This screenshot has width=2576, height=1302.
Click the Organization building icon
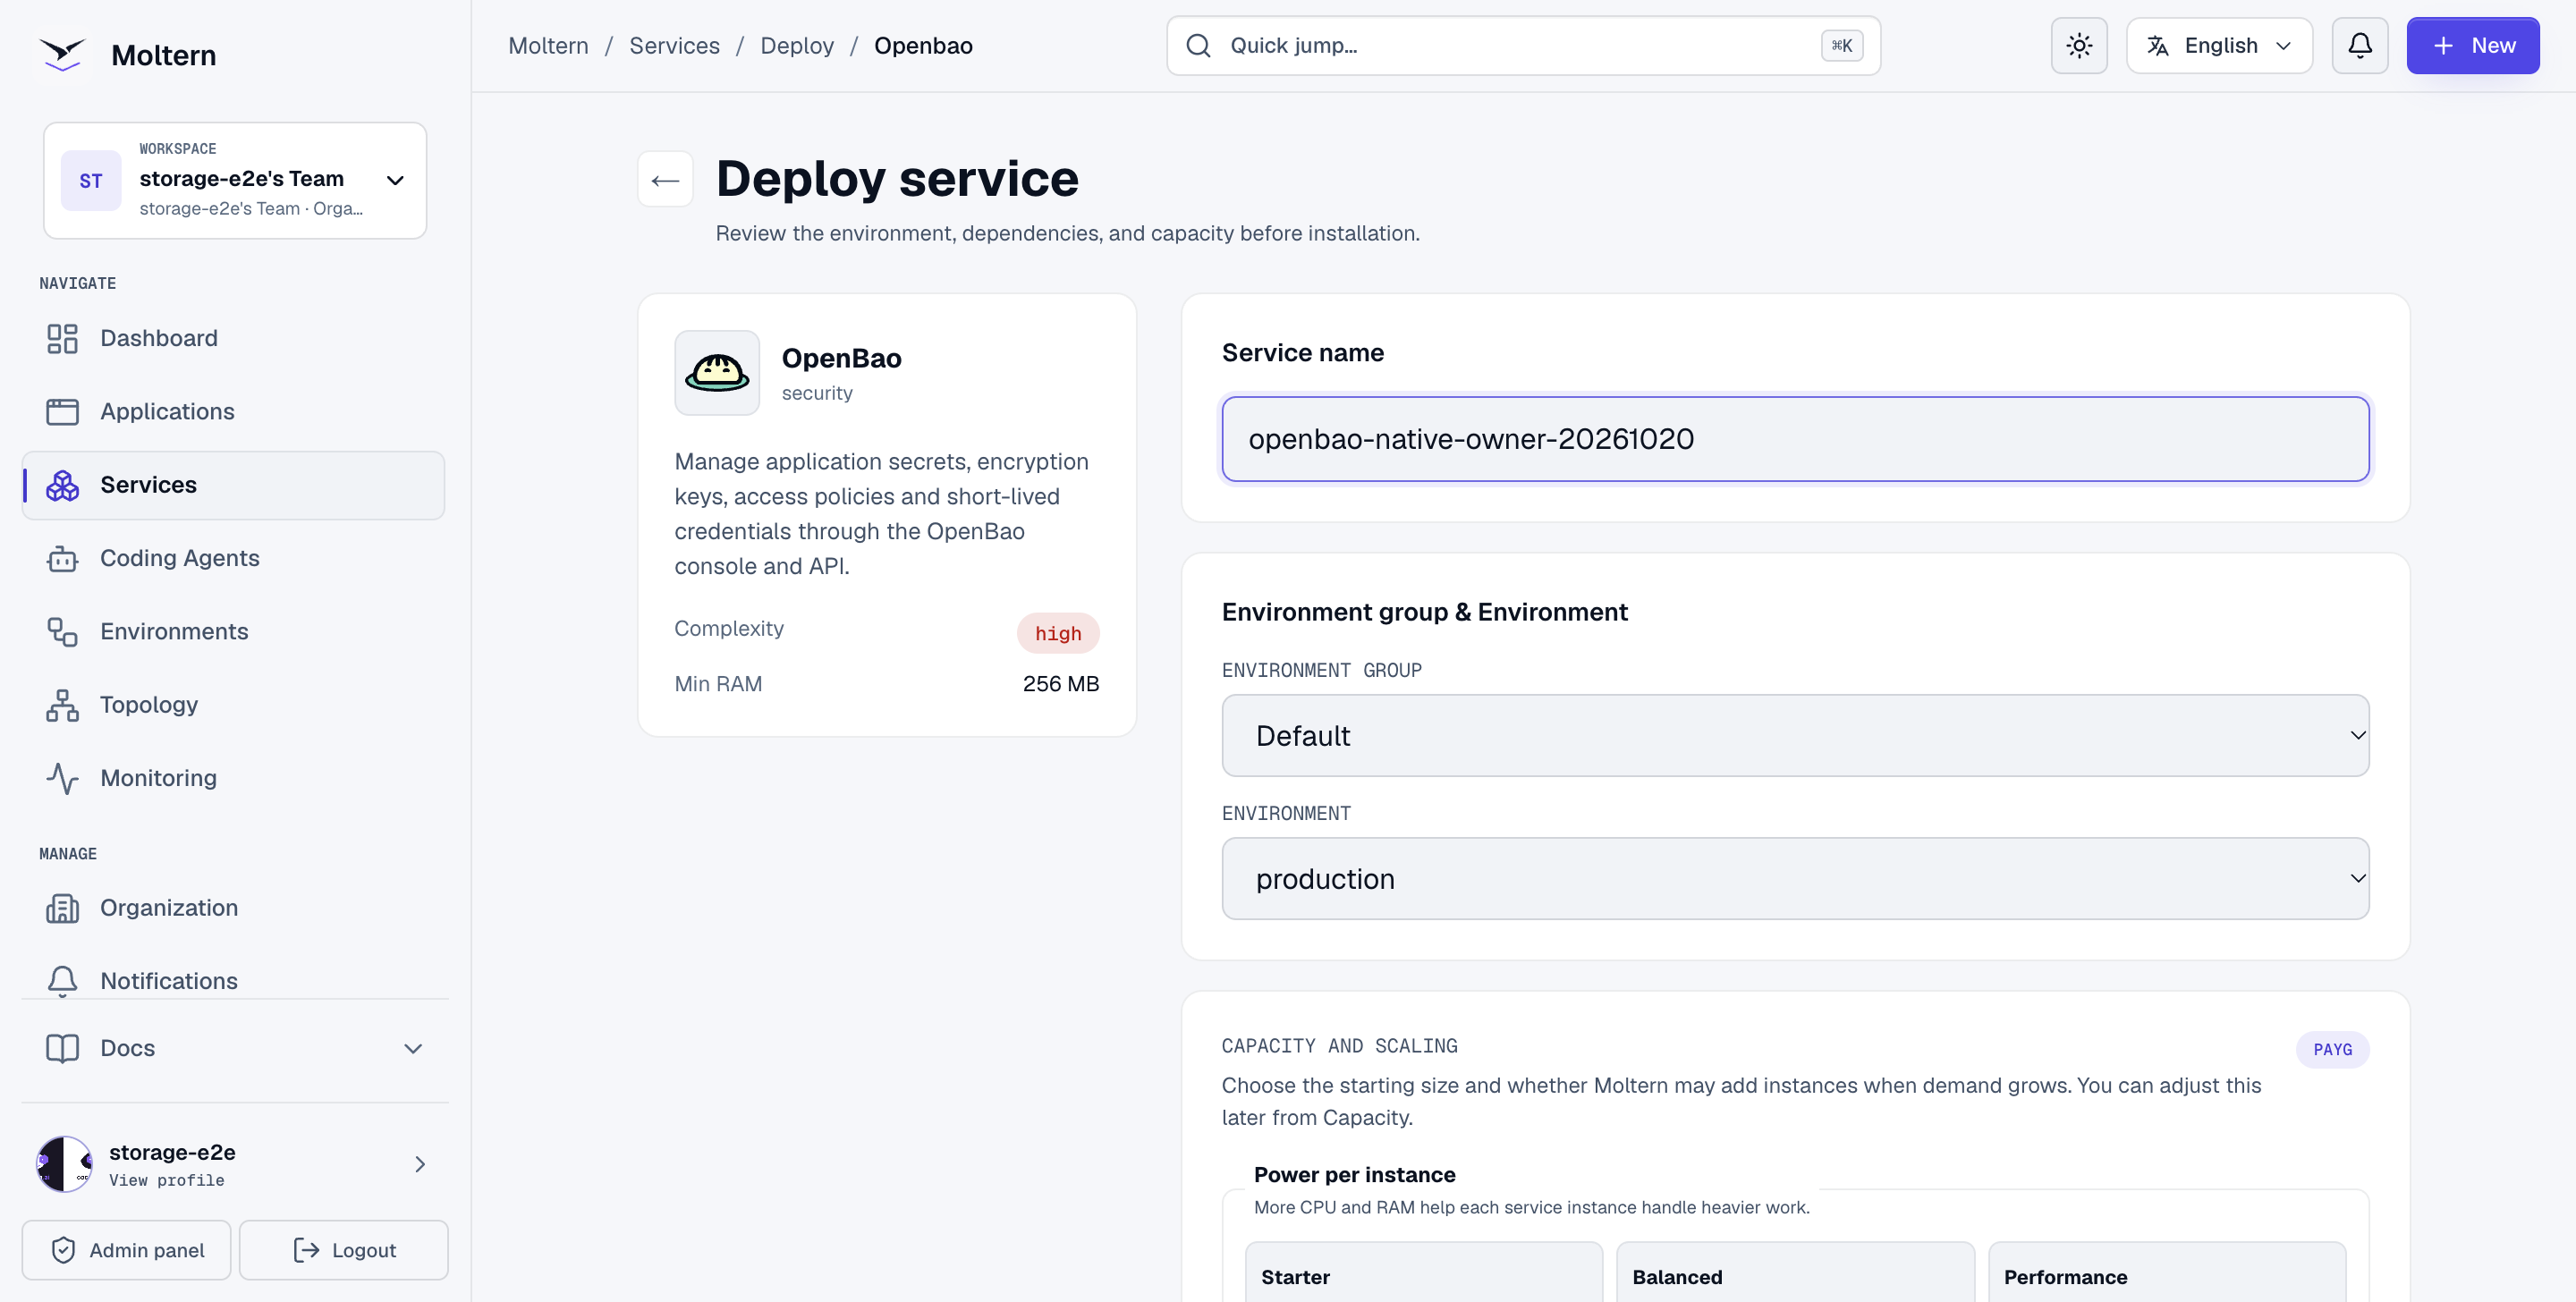(x=62, y=908)
